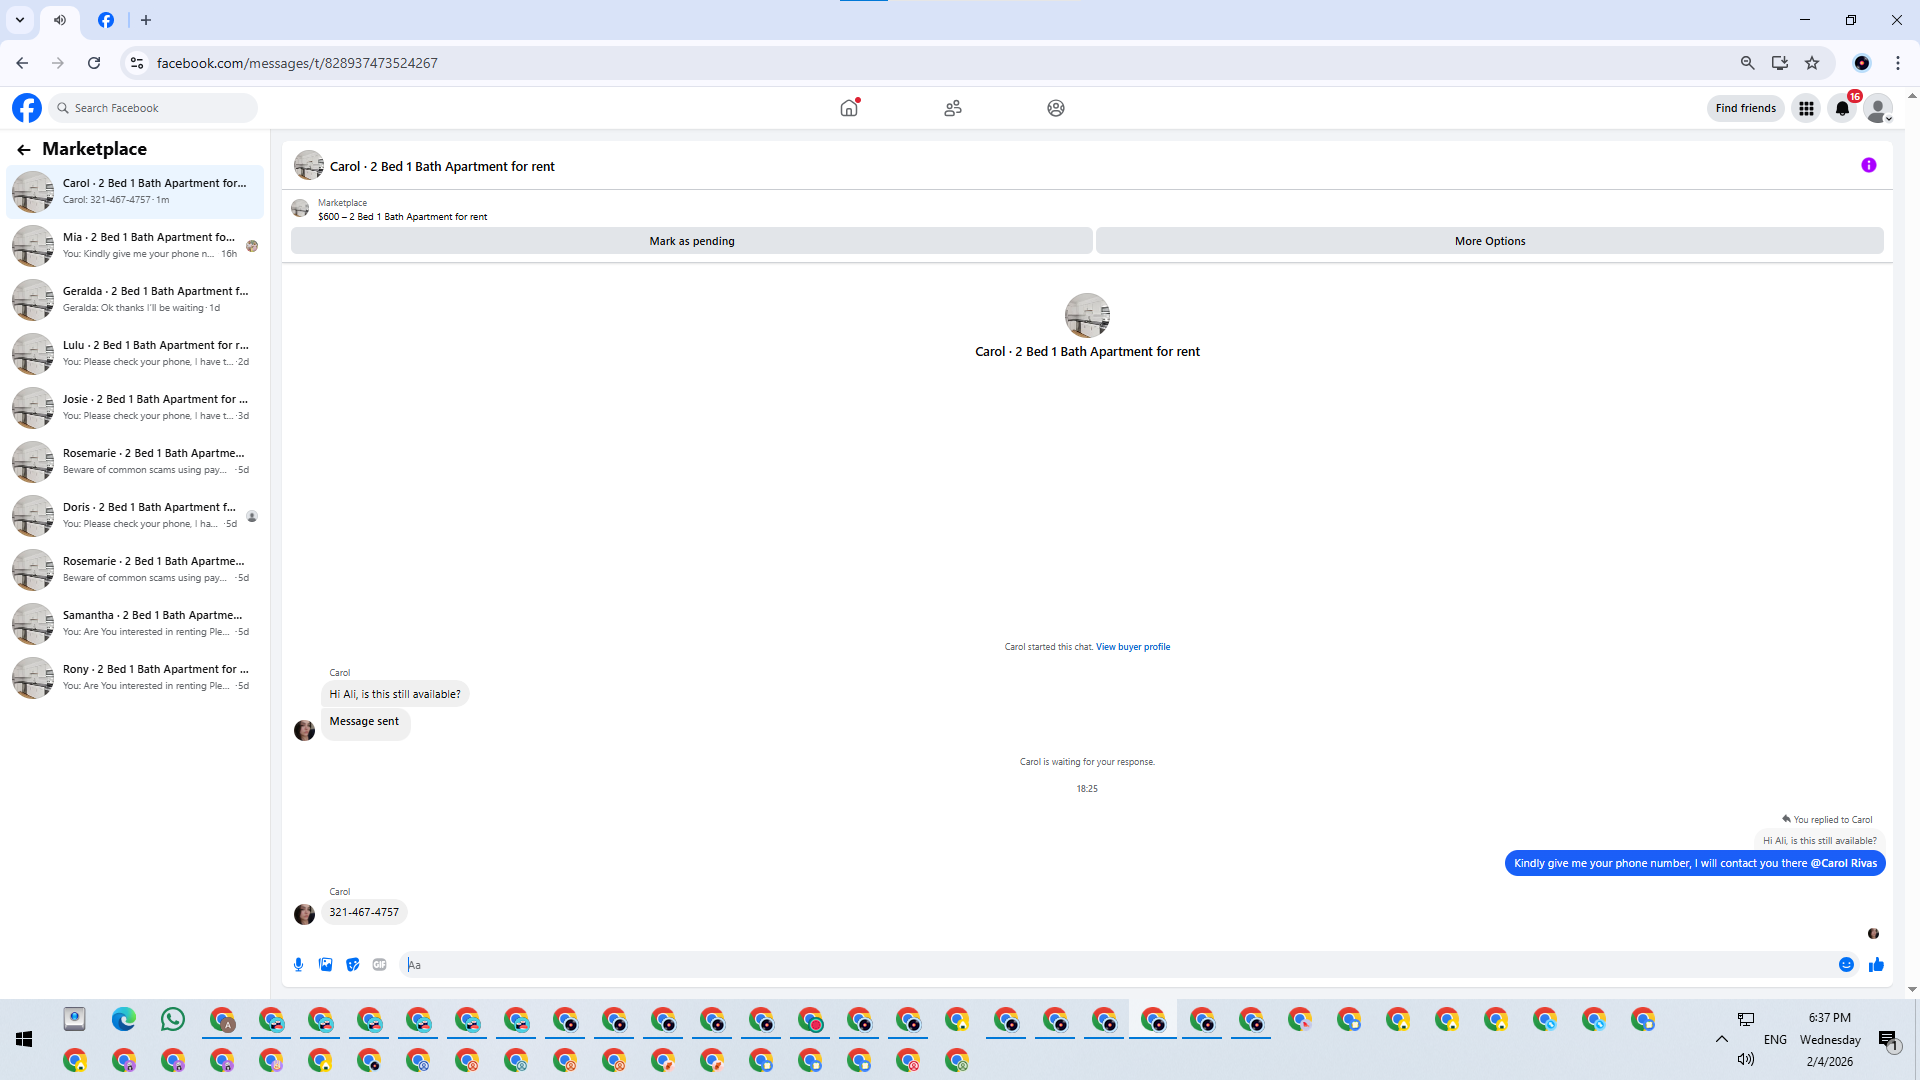Open the GIF picker icon
The image size is (1920, 1080).
coord(379,964)
